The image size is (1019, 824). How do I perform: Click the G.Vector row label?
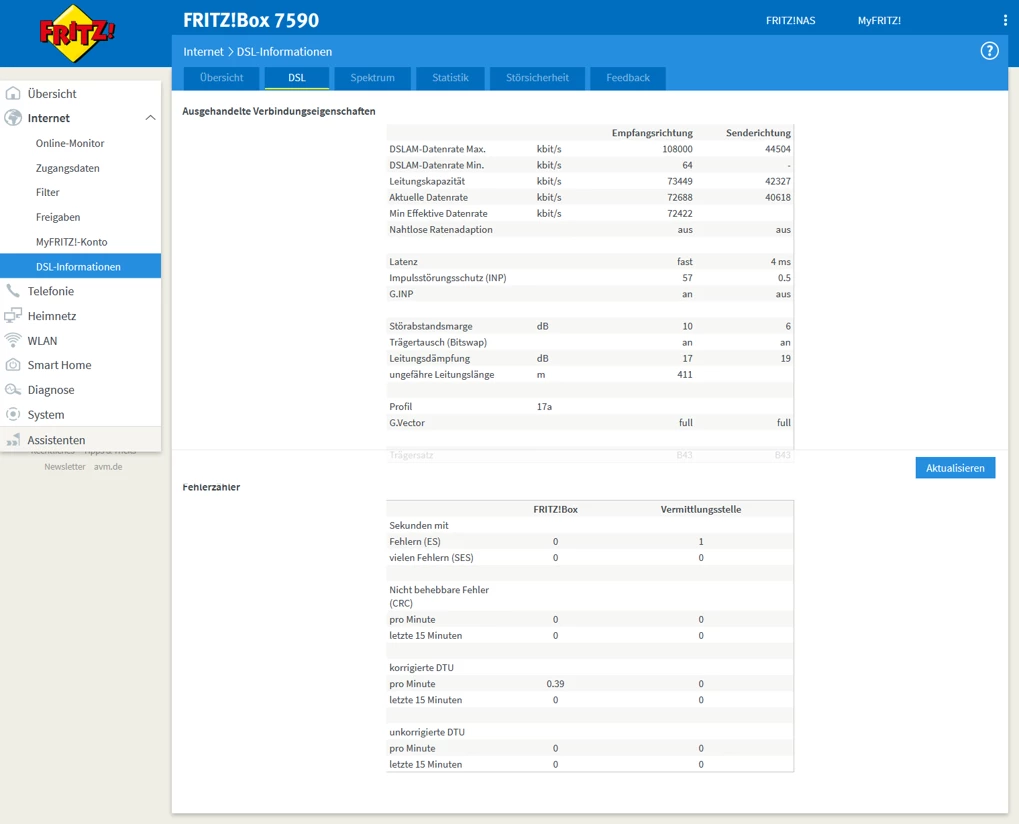(407, 422)
